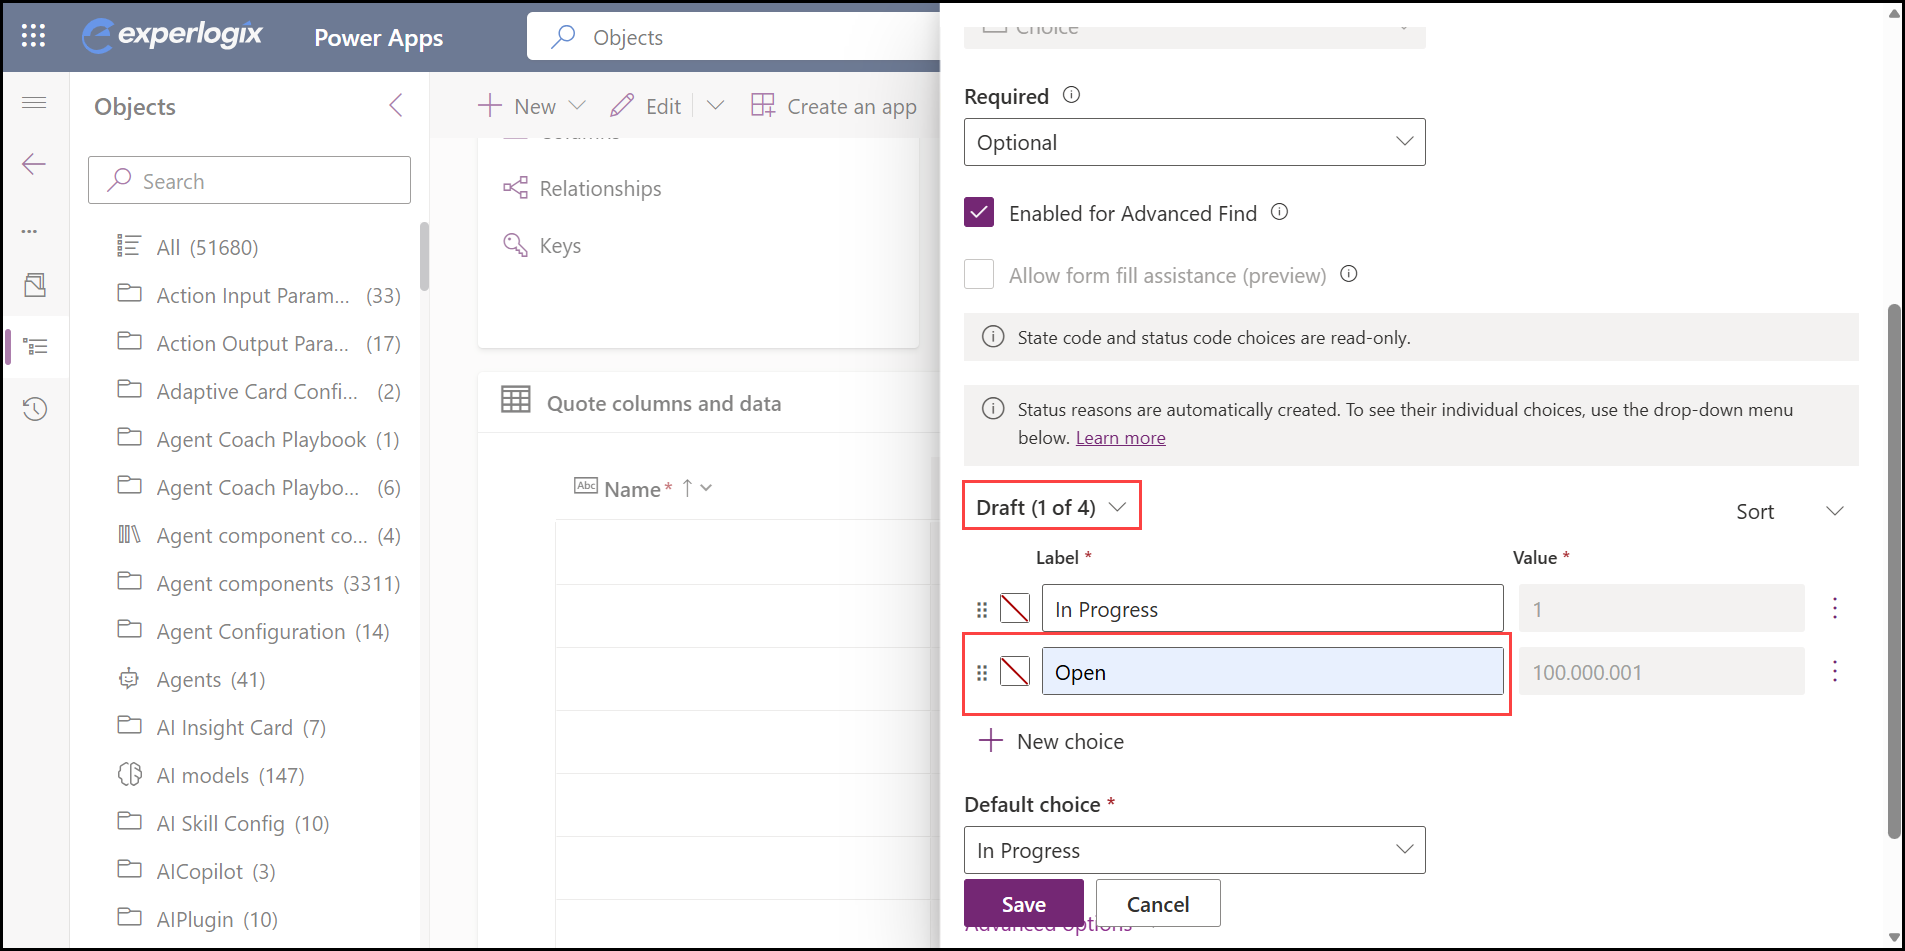Uncheck Enabled for Advanced Find
Screen dimensions: 1905x951
pyautogui.click(x=979, y=212)
